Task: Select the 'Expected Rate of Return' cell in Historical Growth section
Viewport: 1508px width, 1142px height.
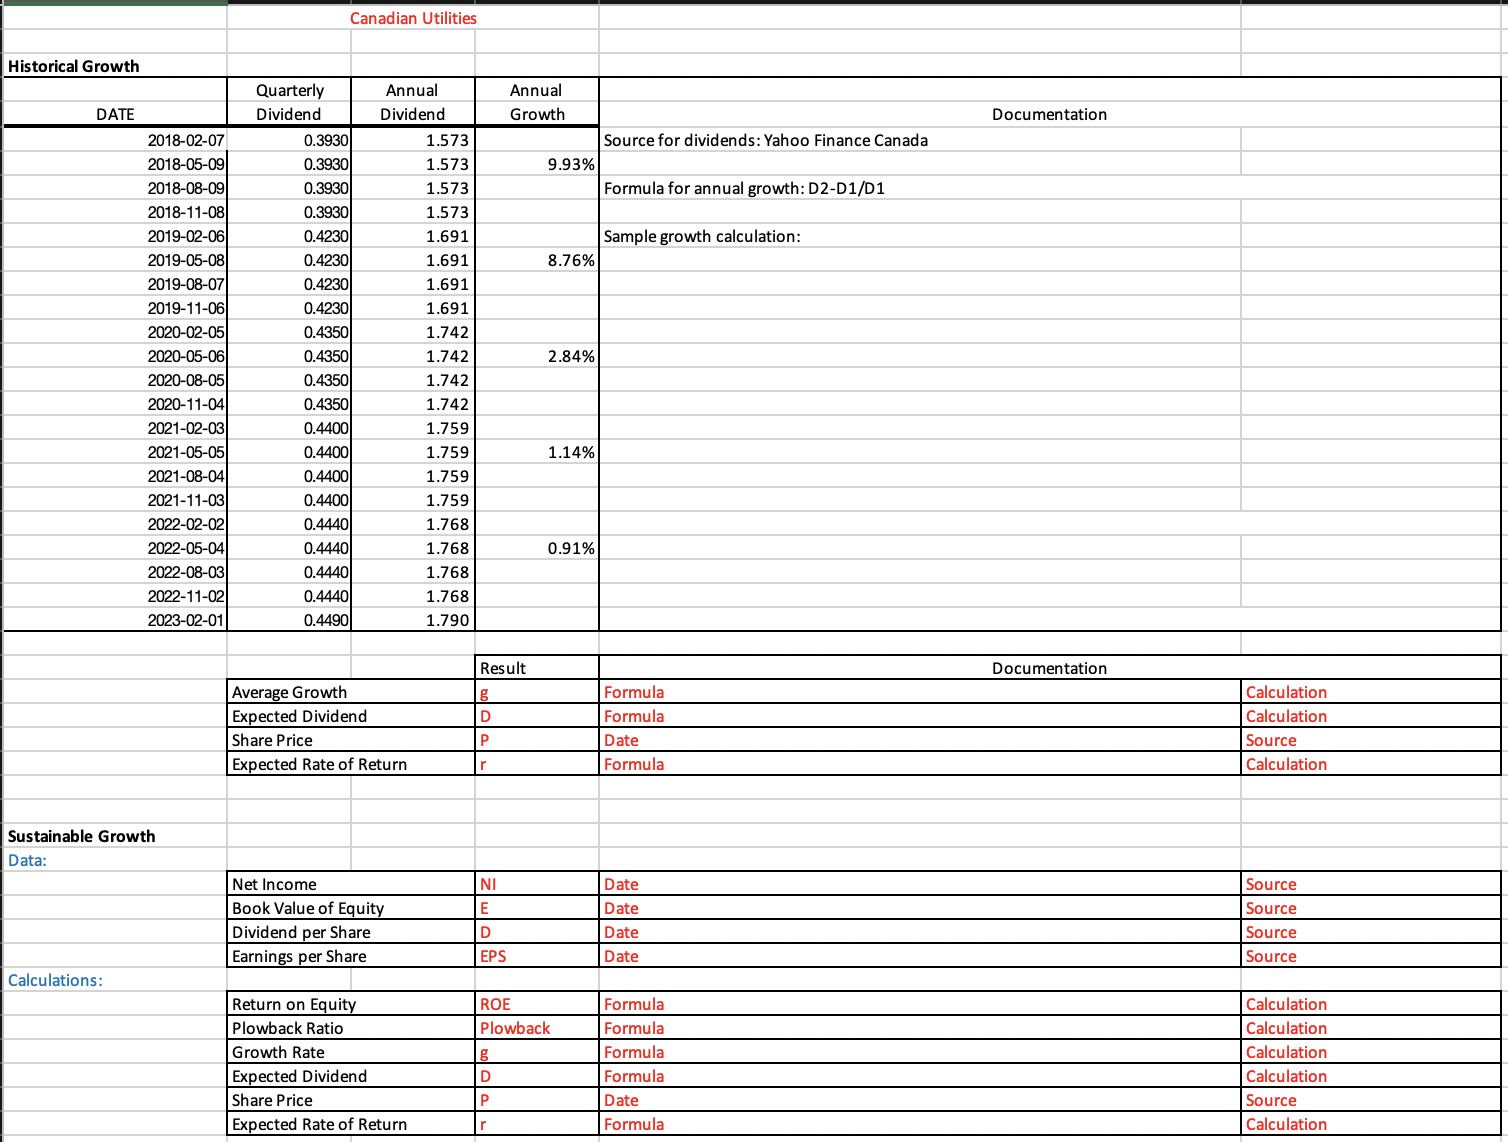Action: [351, 764]
